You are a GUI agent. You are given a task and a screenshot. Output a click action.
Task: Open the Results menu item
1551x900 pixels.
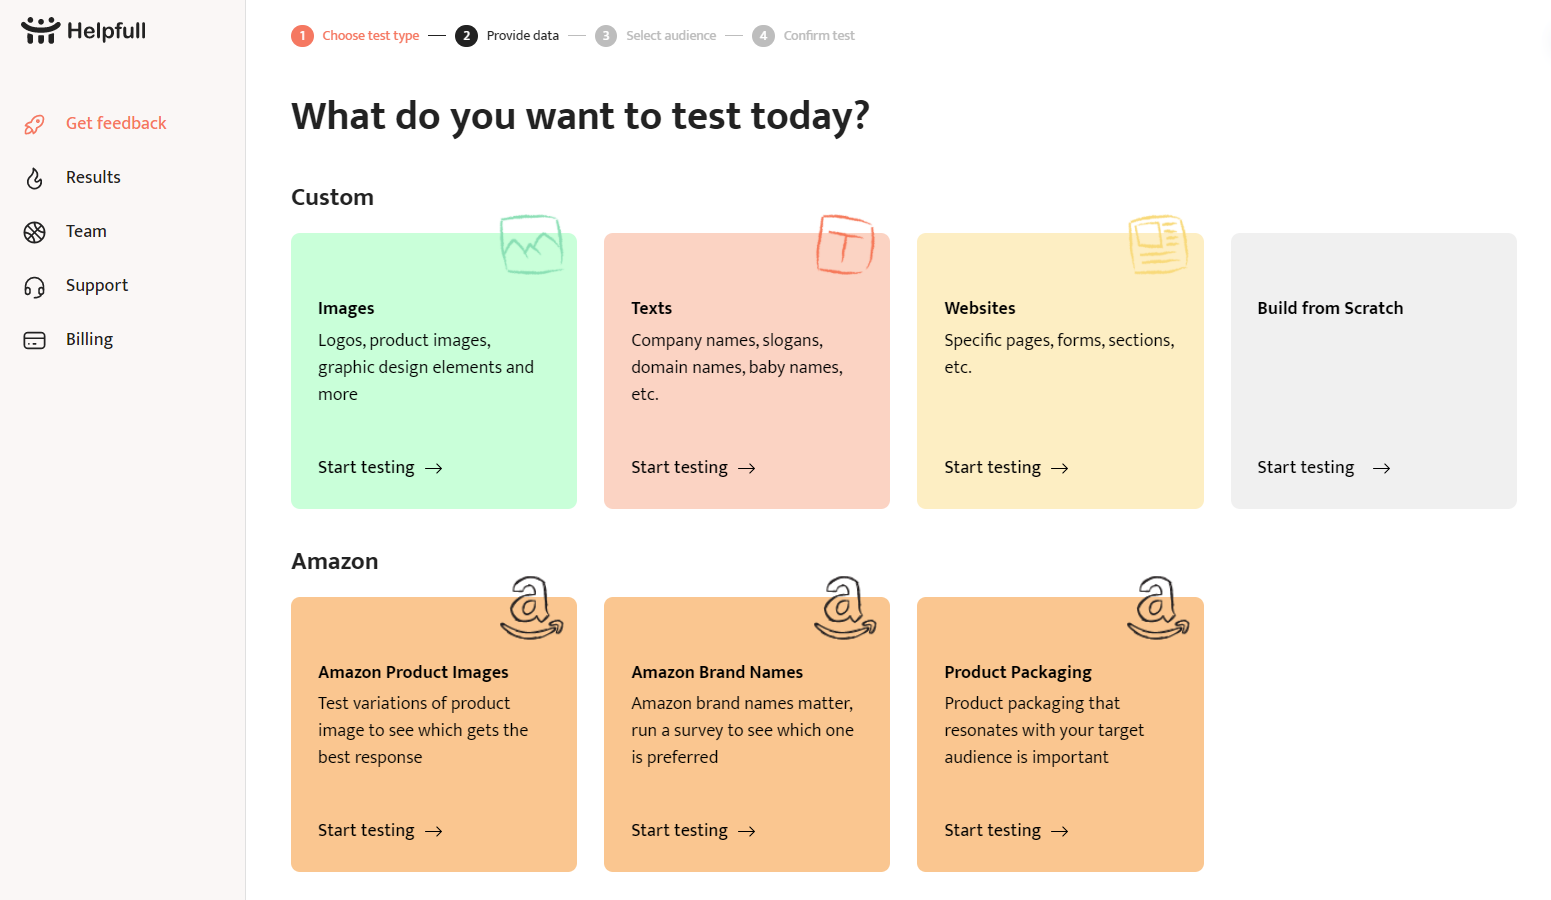[93, 177]
